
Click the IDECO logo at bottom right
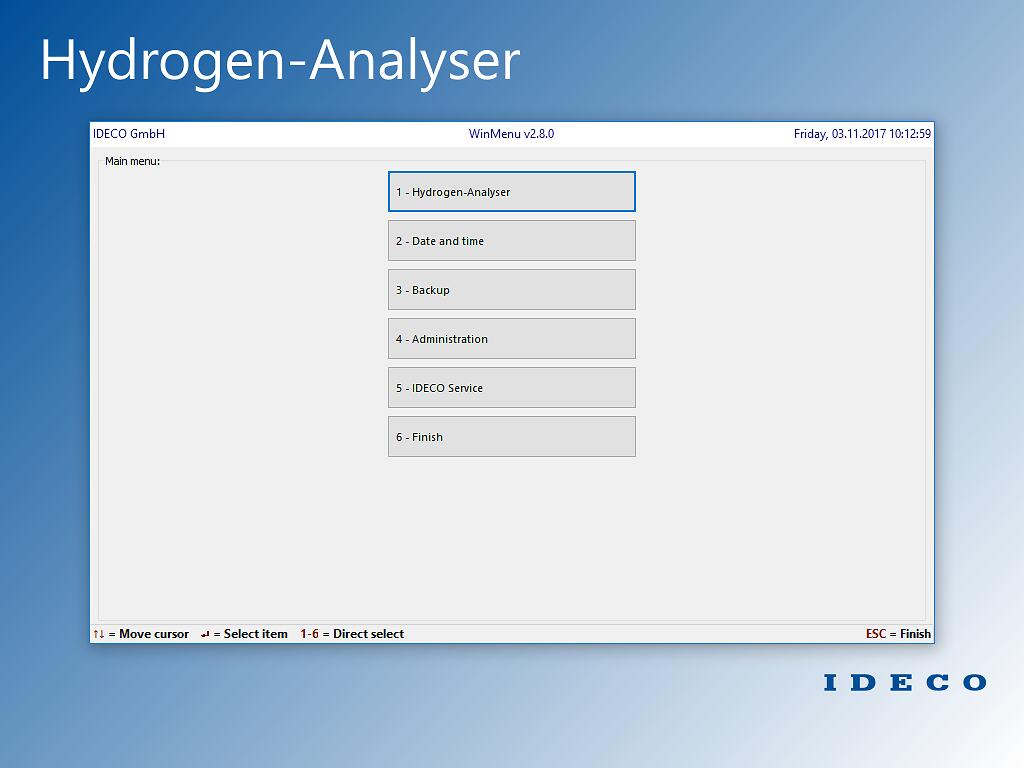(x=904, y=683)
